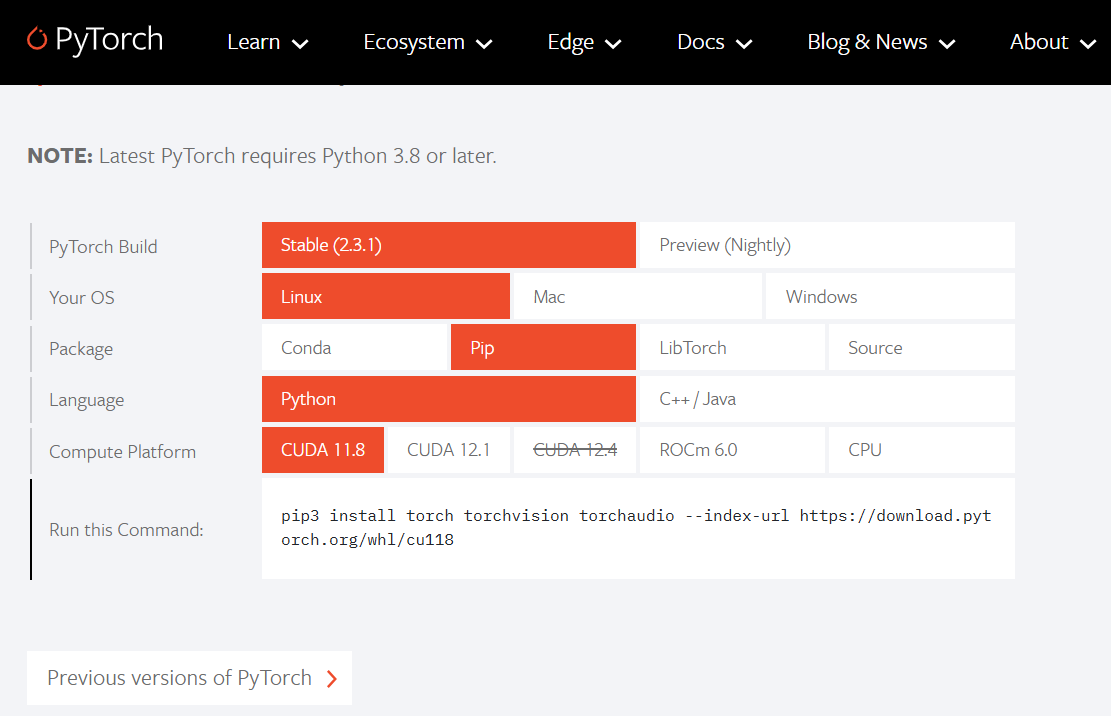Screen dimensions: 1111x716
Task: Click the PyTorch flame logo icon
Action: coord(37,38)
